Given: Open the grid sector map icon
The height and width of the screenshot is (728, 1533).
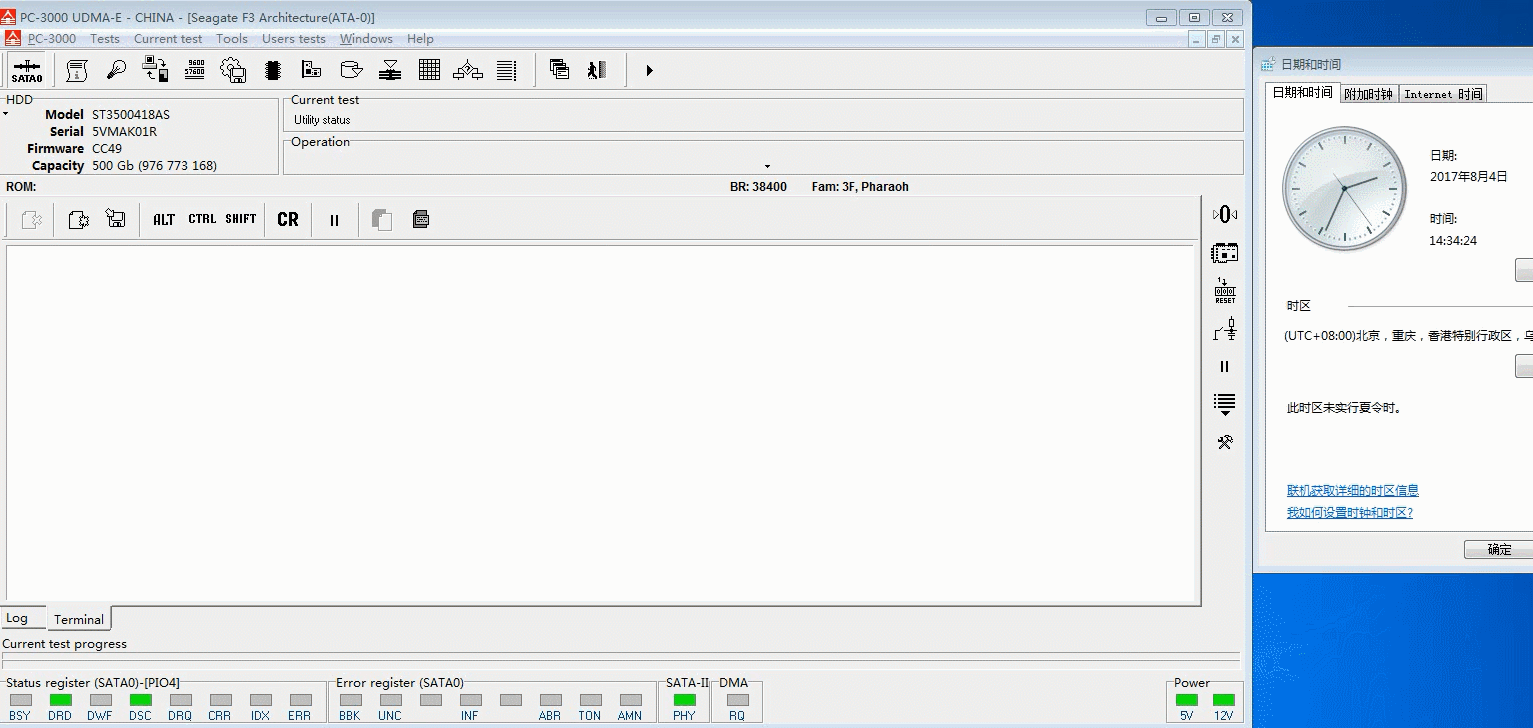Looking at the screenshot, I should tap(429, 70).
